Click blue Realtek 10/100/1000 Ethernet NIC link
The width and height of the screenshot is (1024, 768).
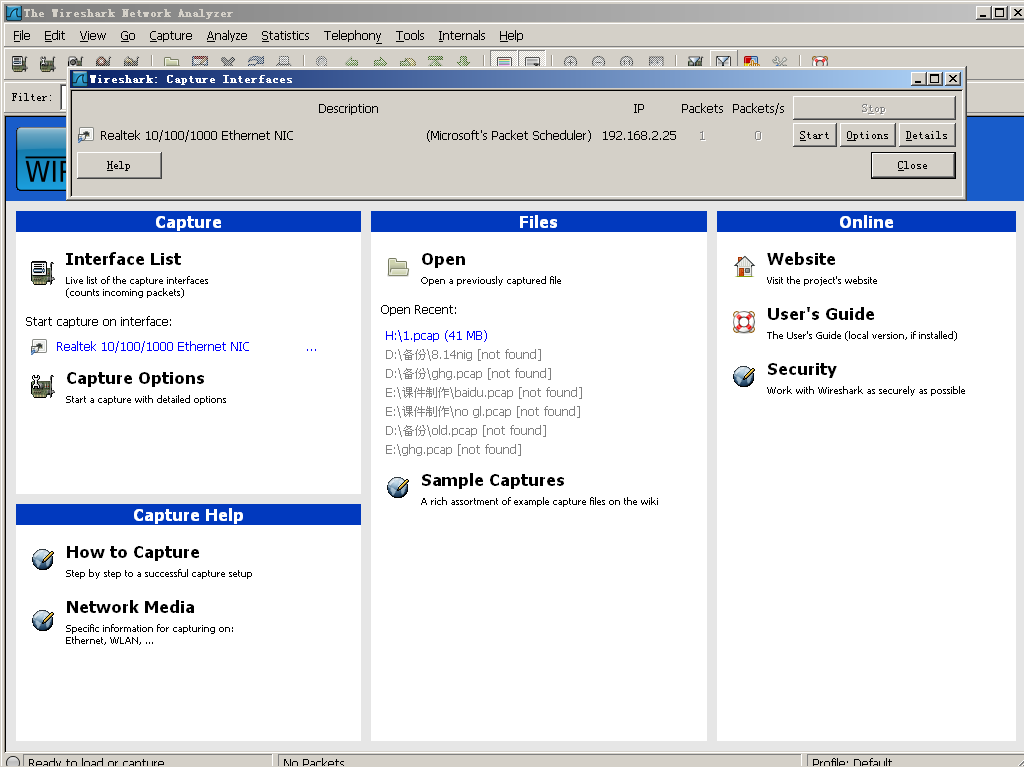(x=153, y=347)
